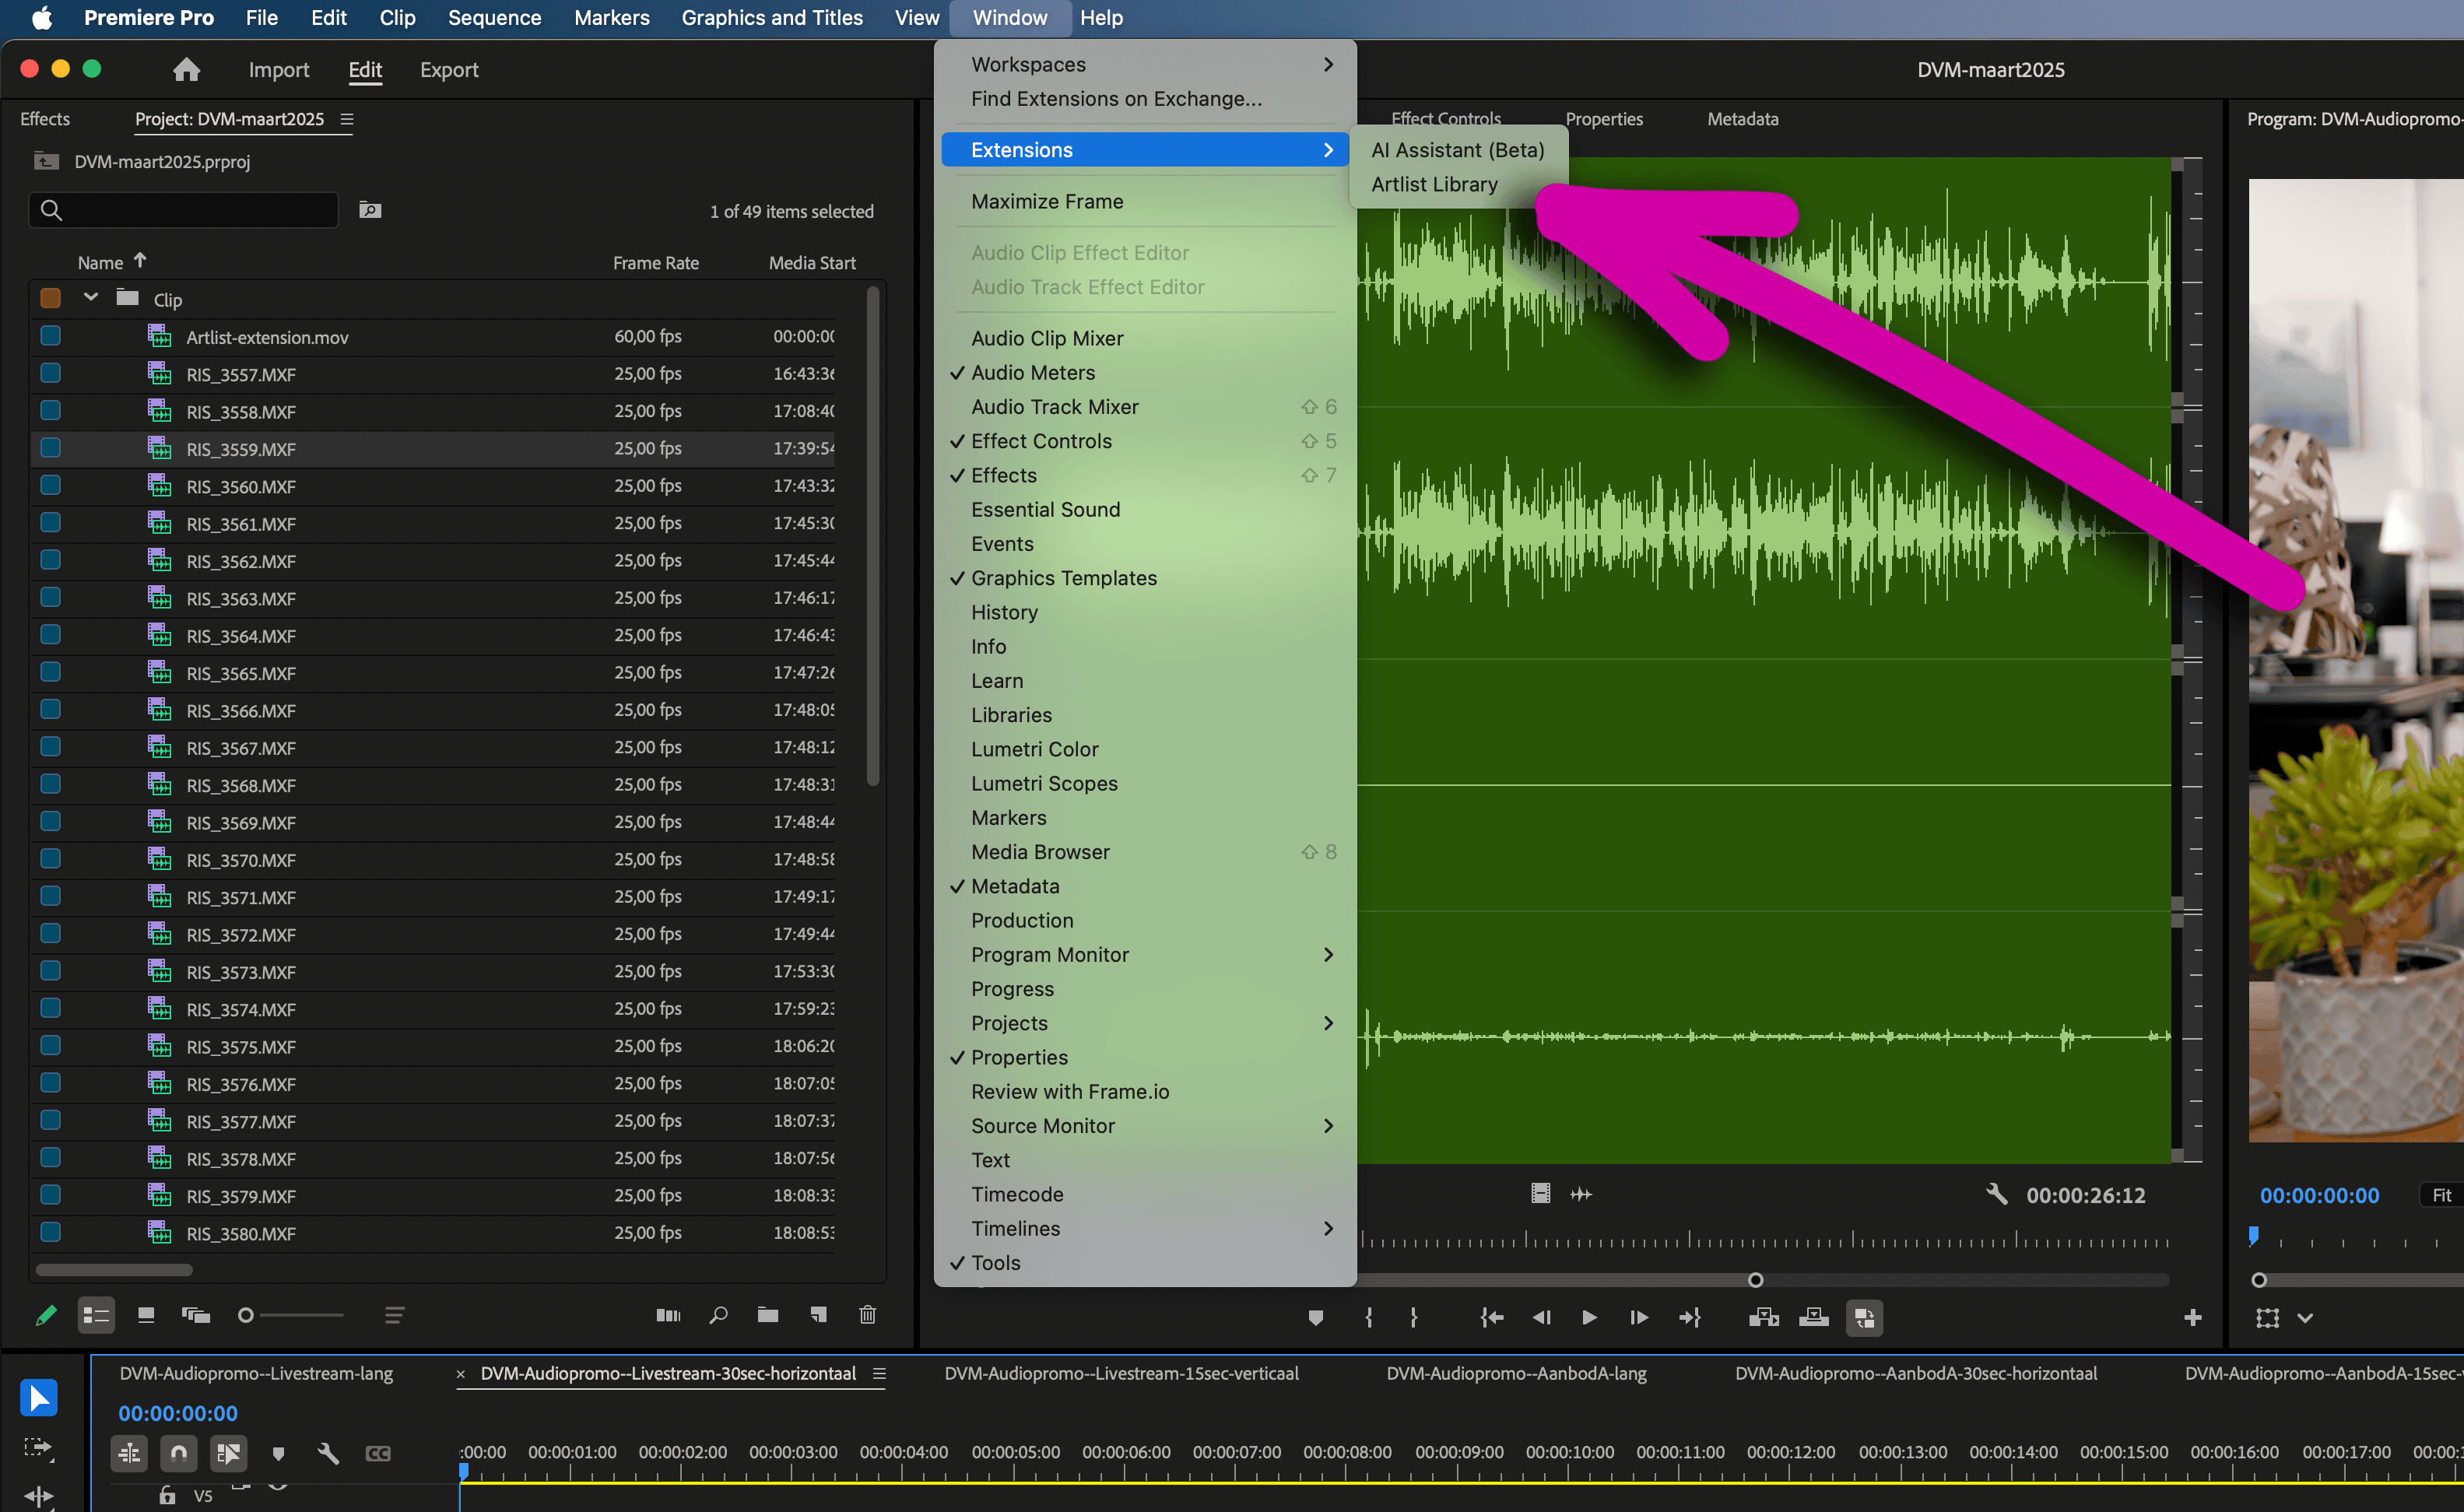
Task: Click the Add Marker icon in Source Monitor
Action: point(1315,1317)
